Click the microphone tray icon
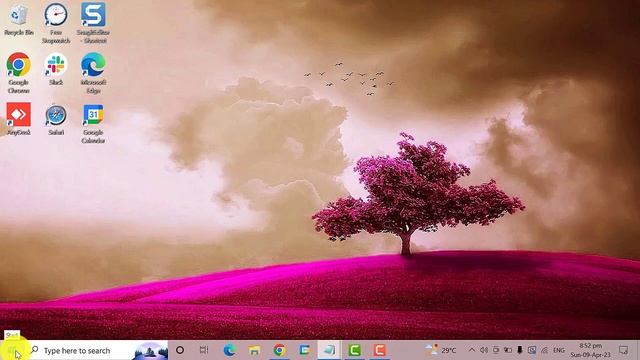This screenshot has width=640, height=360. 520,350
